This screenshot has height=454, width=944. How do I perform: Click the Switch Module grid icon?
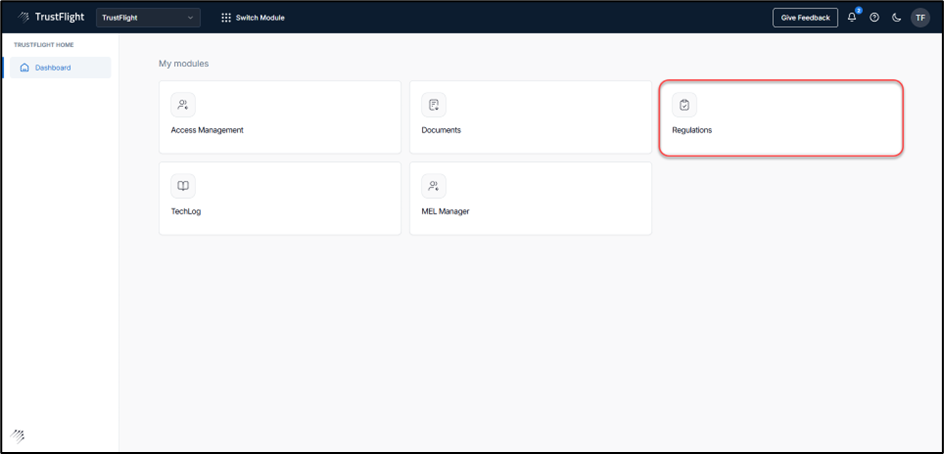[x=226, y=17]
